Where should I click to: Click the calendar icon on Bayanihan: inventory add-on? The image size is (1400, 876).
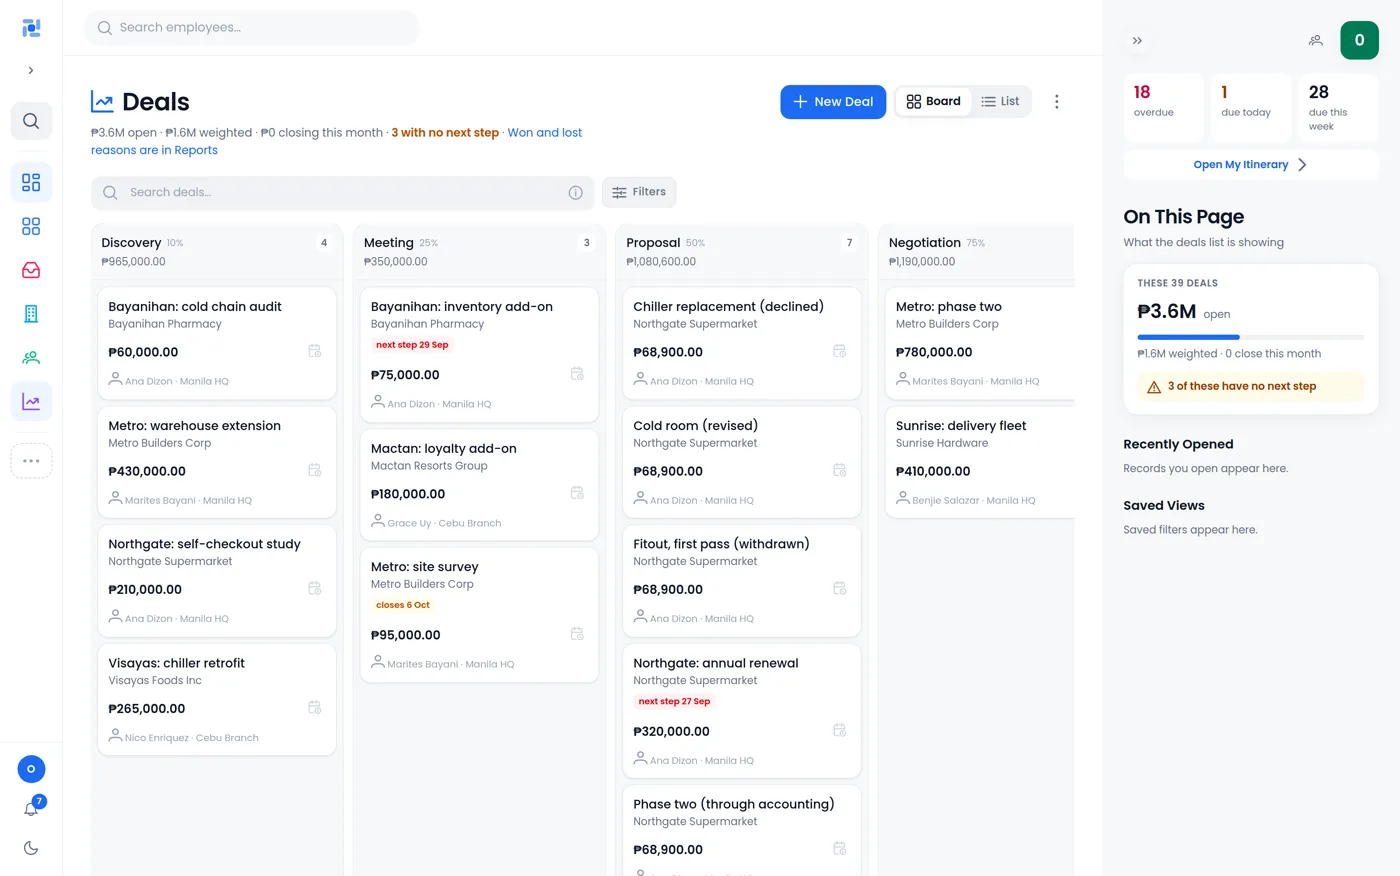(x=577, y=374)
